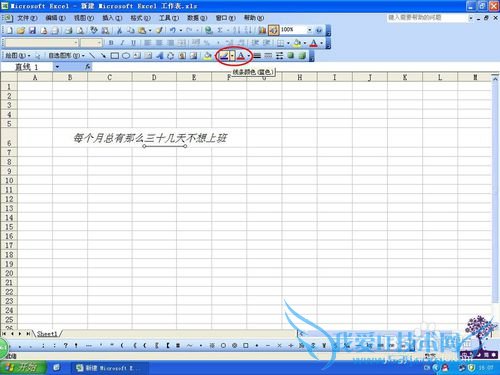
Task: Click the fx Insert Function button
Action: (87, 67)
